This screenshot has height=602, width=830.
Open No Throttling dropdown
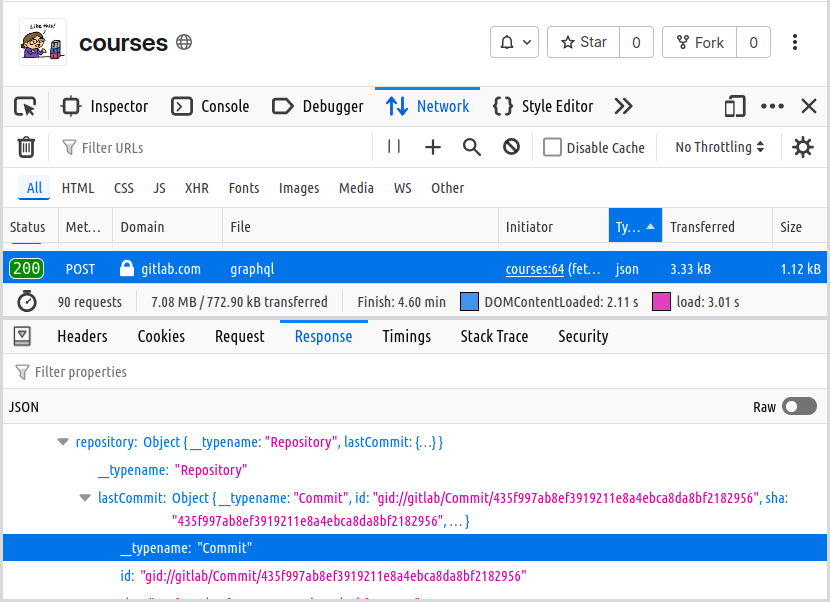tap(719, 147)
